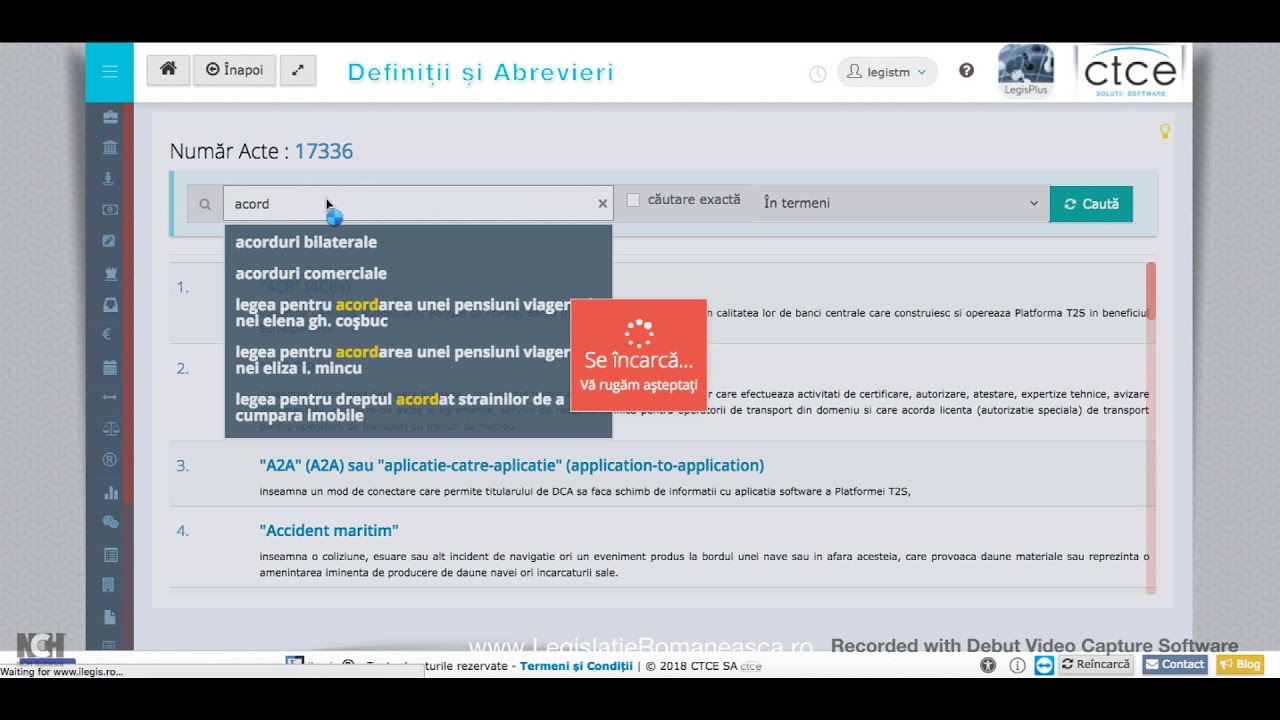Select suggestion 'acorduri comerciale'
The image size is (1280, 720).
pos(311,273)
